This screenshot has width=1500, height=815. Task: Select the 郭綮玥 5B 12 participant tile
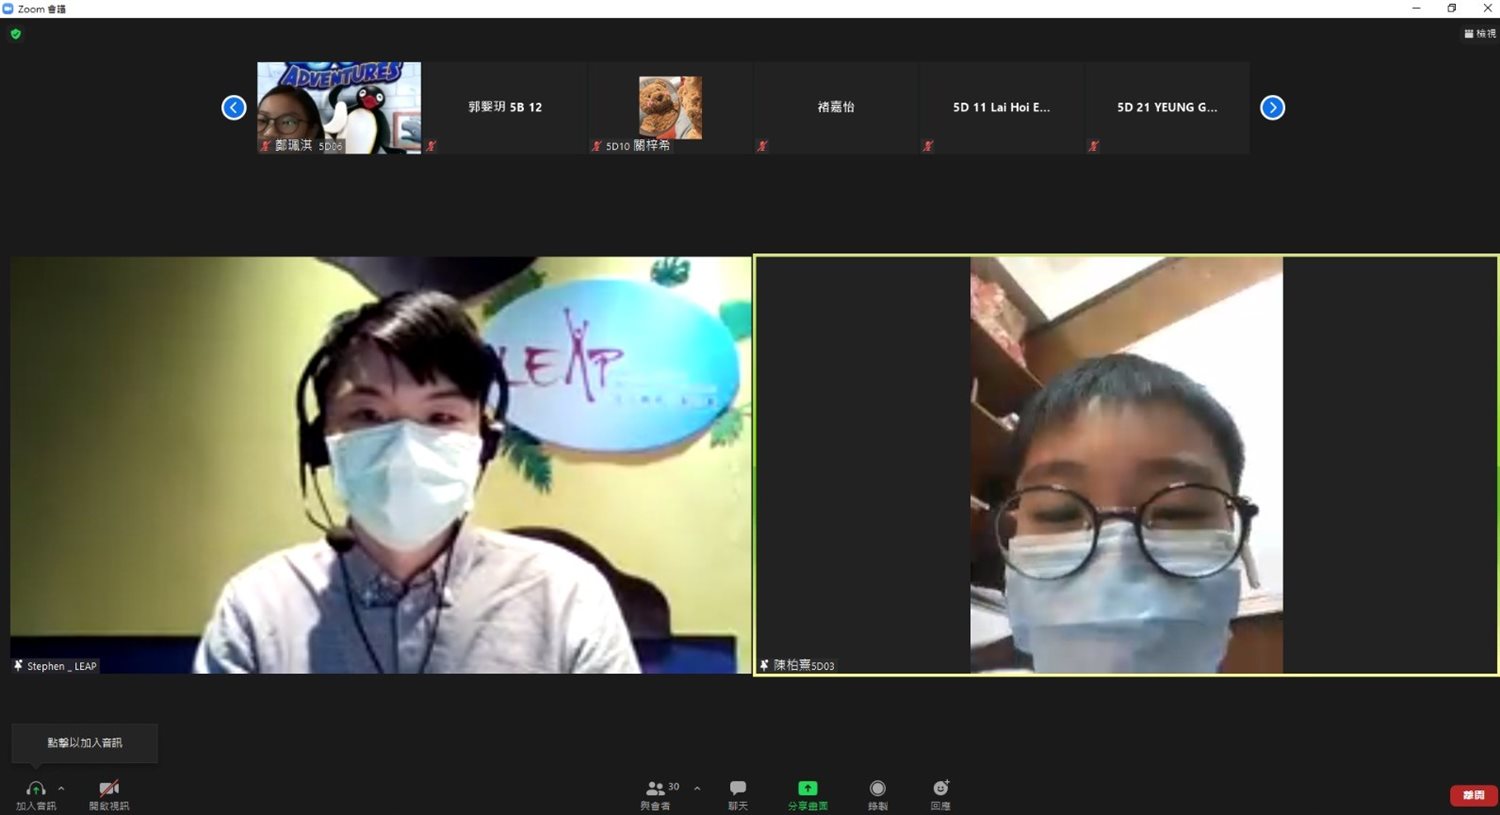pyautogui.click(x=505, y=107)
